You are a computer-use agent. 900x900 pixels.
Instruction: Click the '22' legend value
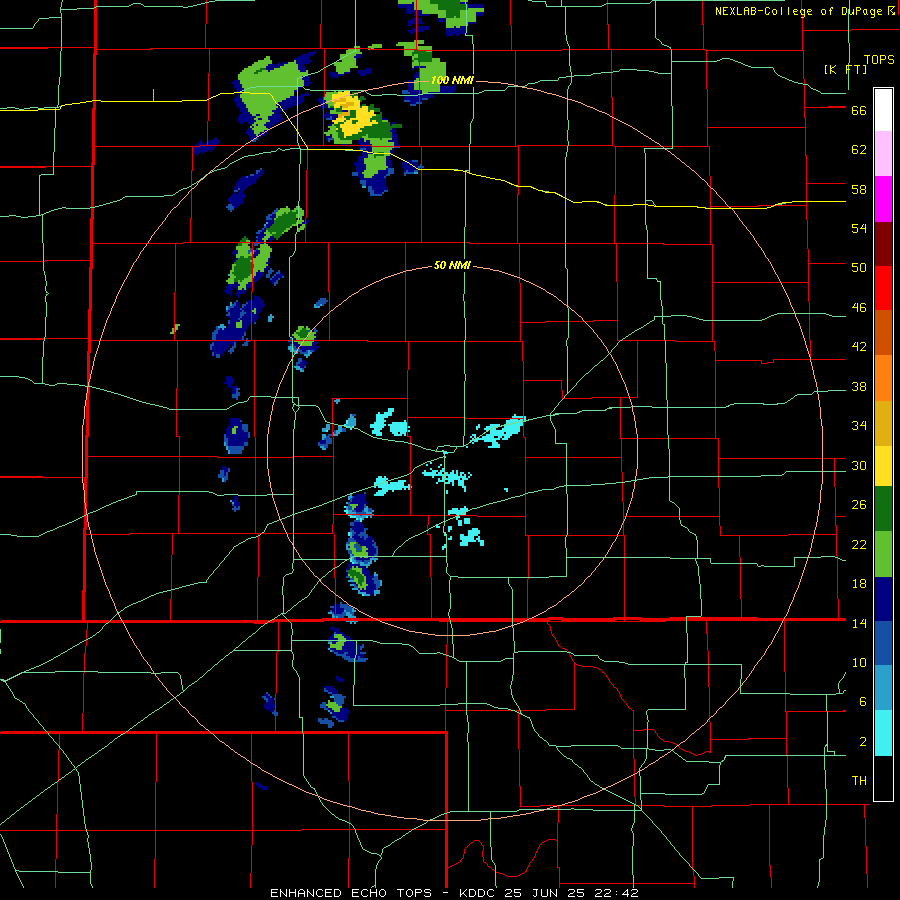[859, 545]
